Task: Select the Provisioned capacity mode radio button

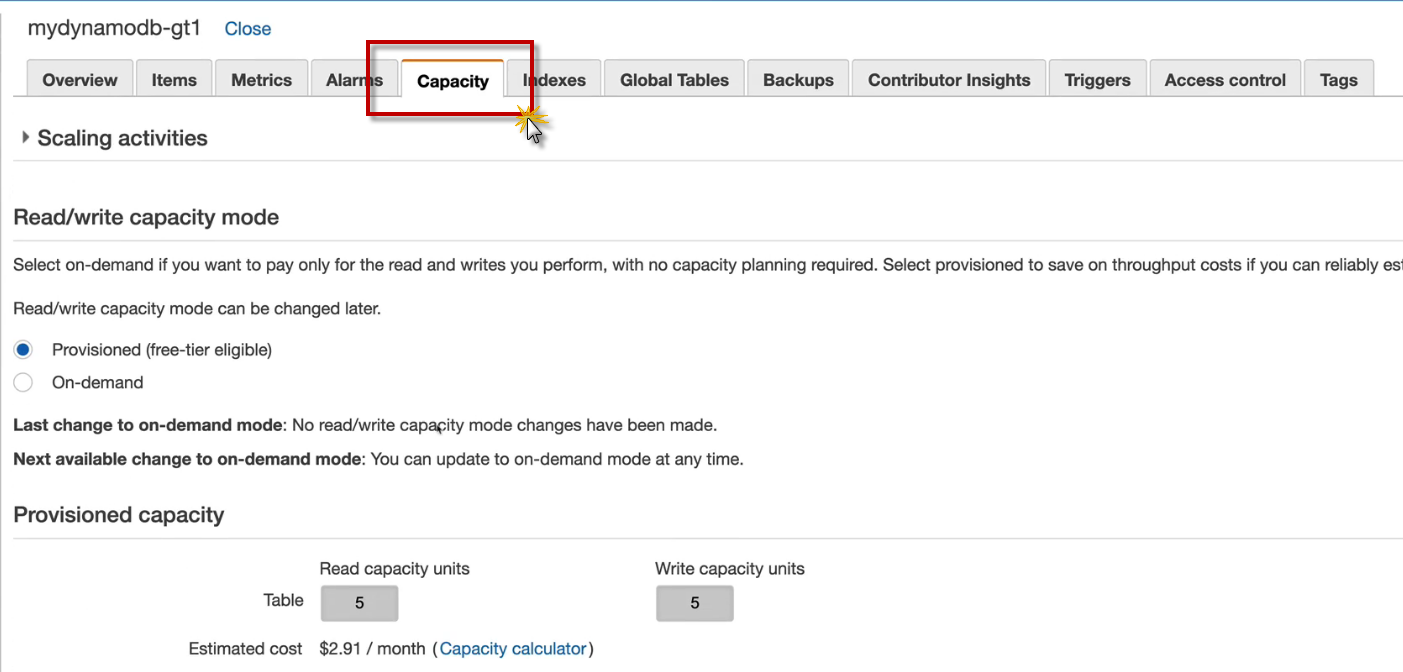Action: pyautogui.click(x=23, y=350)
